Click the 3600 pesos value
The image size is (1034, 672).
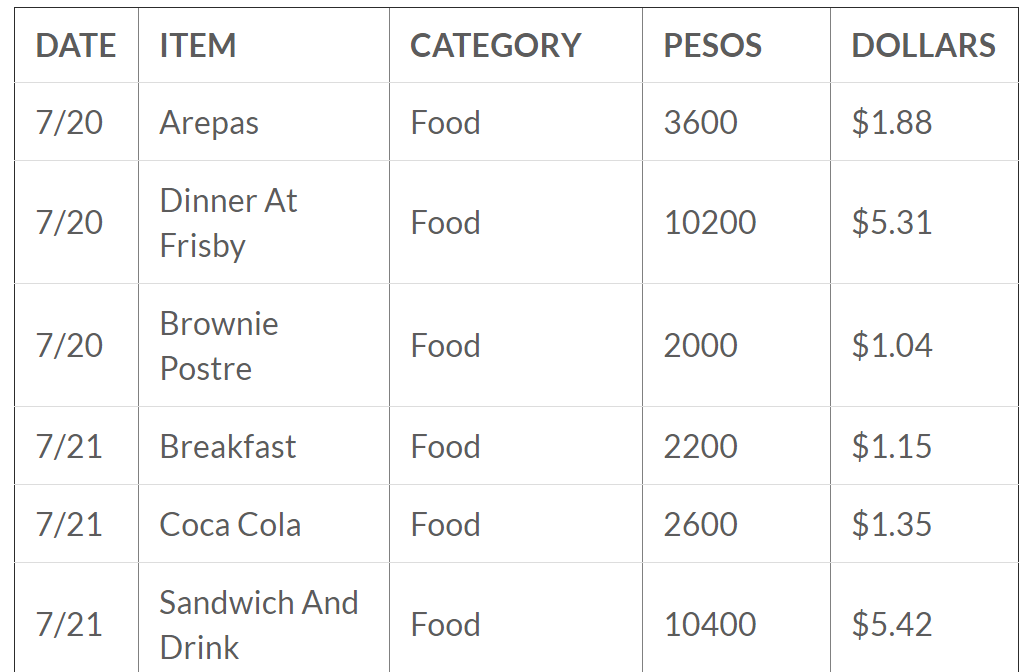(700, 123)
